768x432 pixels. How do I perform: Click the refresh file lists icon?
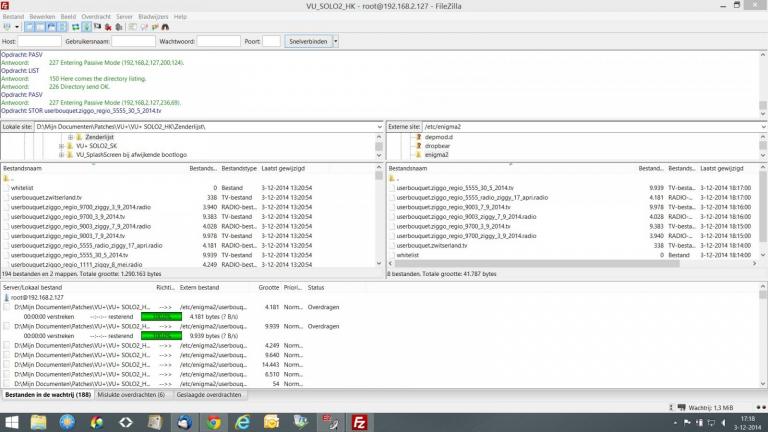click(x=75, y=27)
